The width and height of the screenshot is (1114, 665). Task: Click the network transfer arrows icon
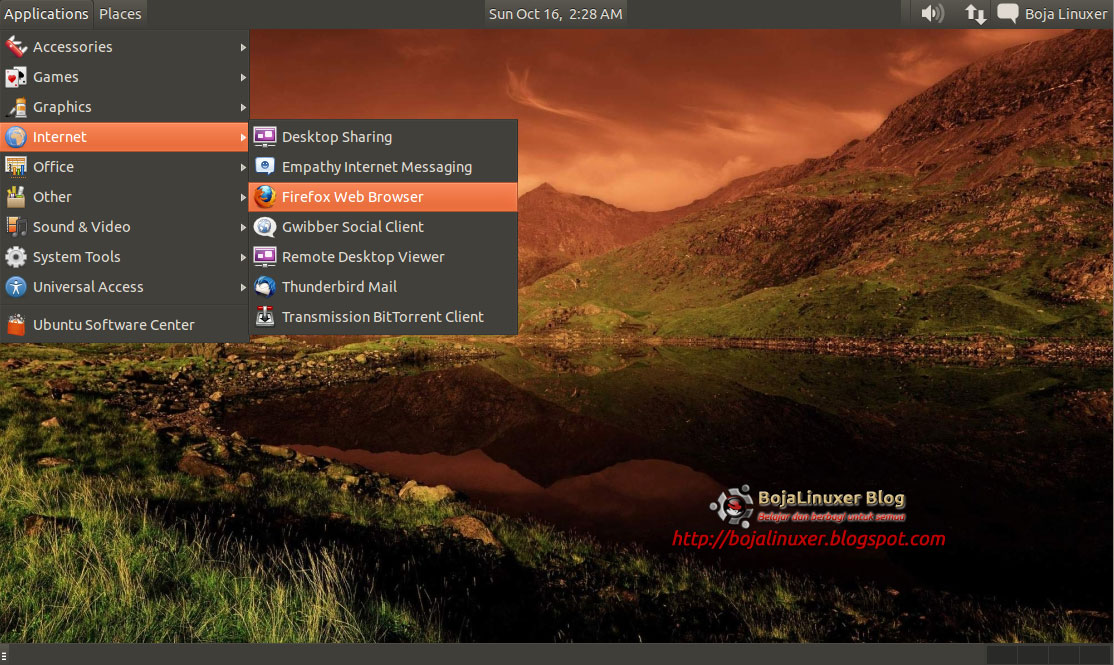974,14
